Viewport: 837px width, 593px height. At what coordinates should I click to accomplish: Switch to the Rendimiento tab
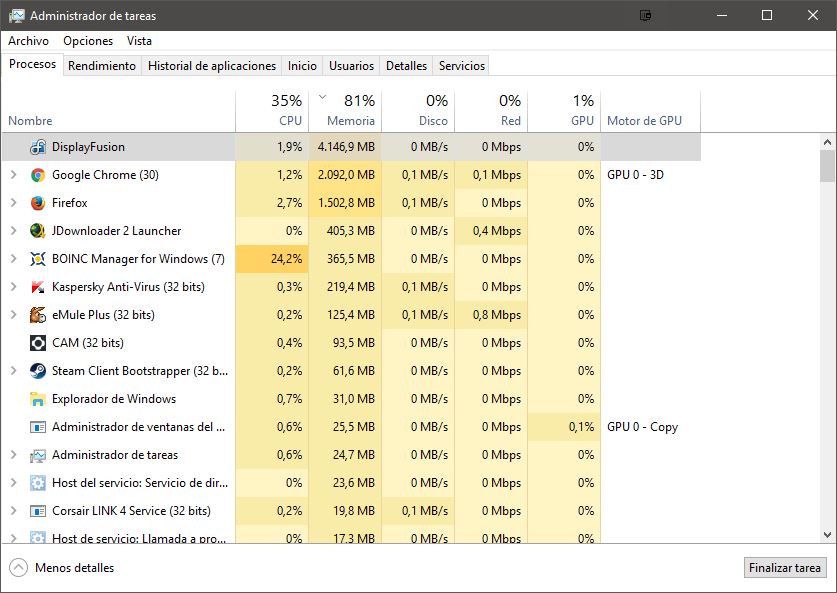coord(102,66)
